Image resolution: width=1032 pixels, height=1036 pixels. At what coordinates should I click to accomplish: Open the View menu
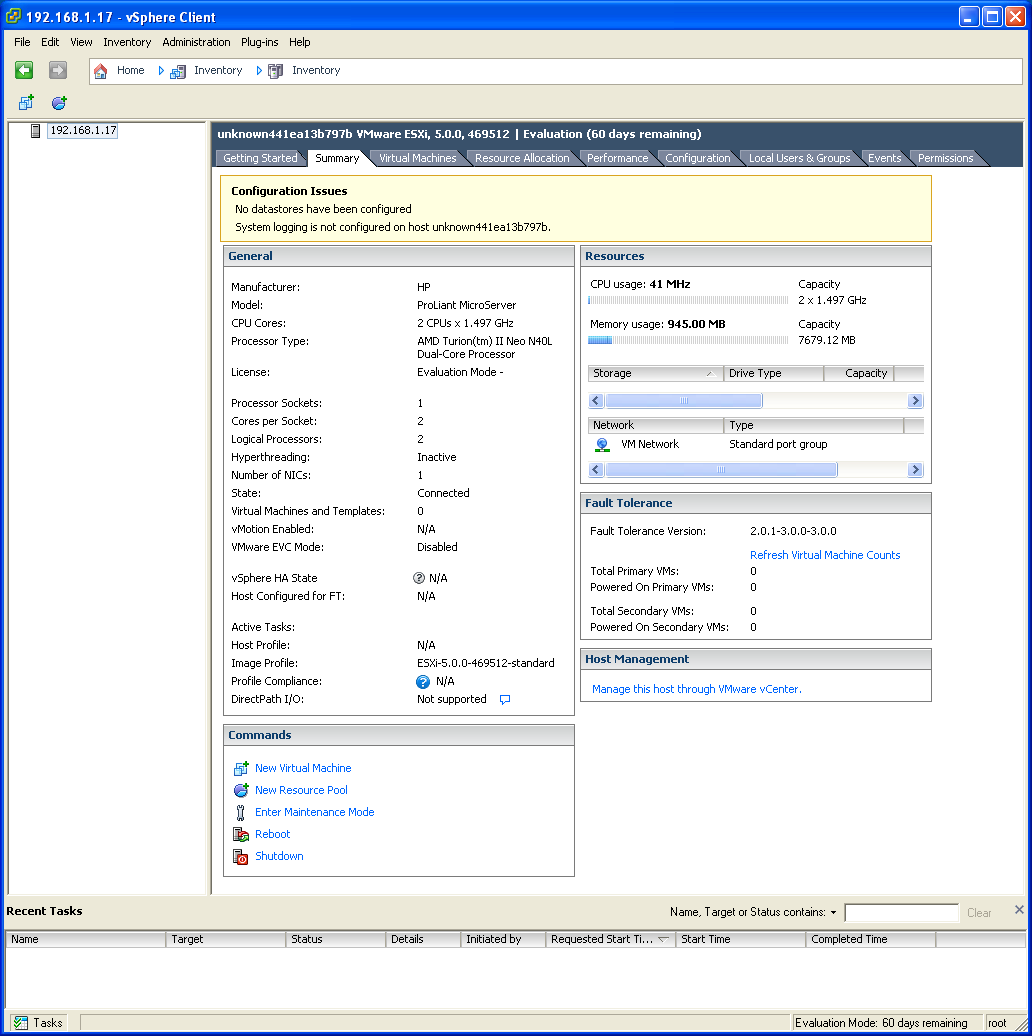[81, 42]
